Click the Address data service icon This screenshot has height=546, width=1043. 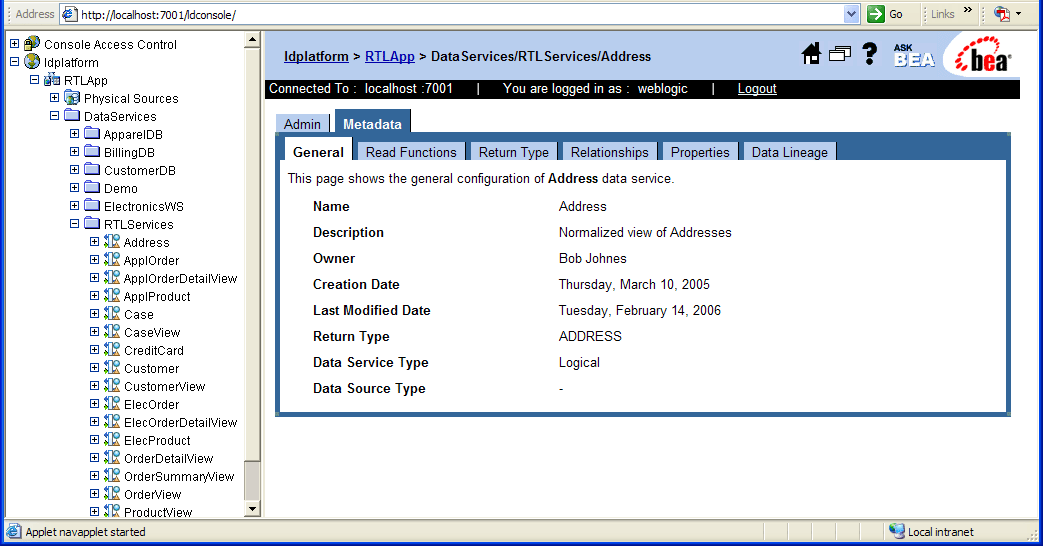pyautogui.click(x=112, y=241)
